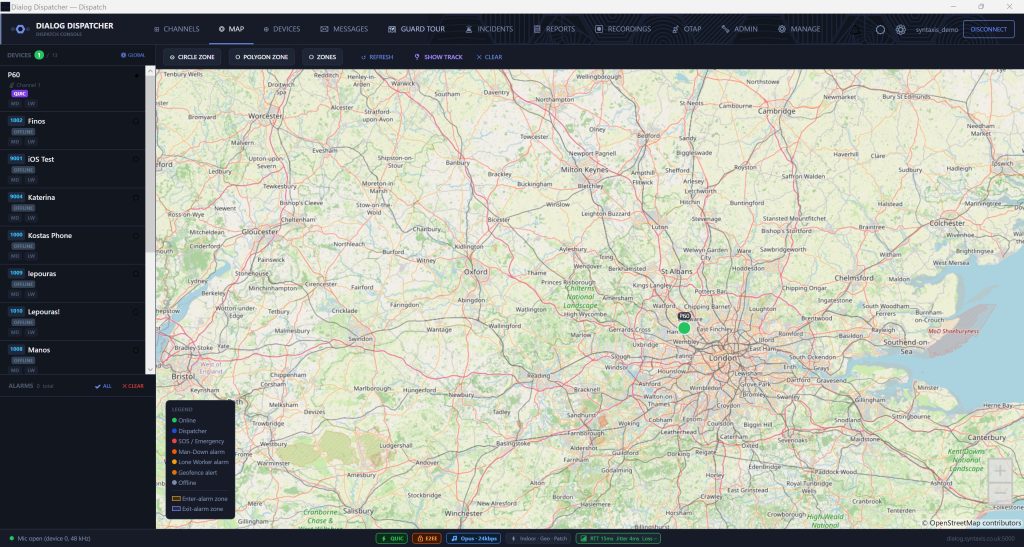Image resolution: width=1024 pixels, height=547 pixels.
Task: Open the Messages tab
Action: (x=344, y=29)
